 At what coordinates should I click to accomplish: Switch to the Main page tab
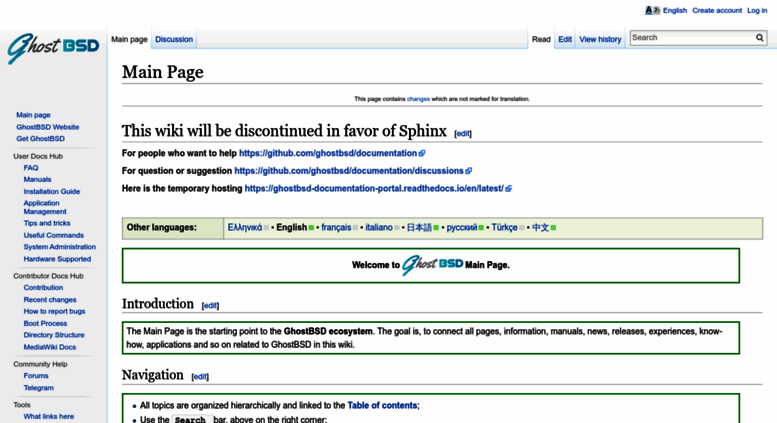pyautogui.click(x=129, y=39)
